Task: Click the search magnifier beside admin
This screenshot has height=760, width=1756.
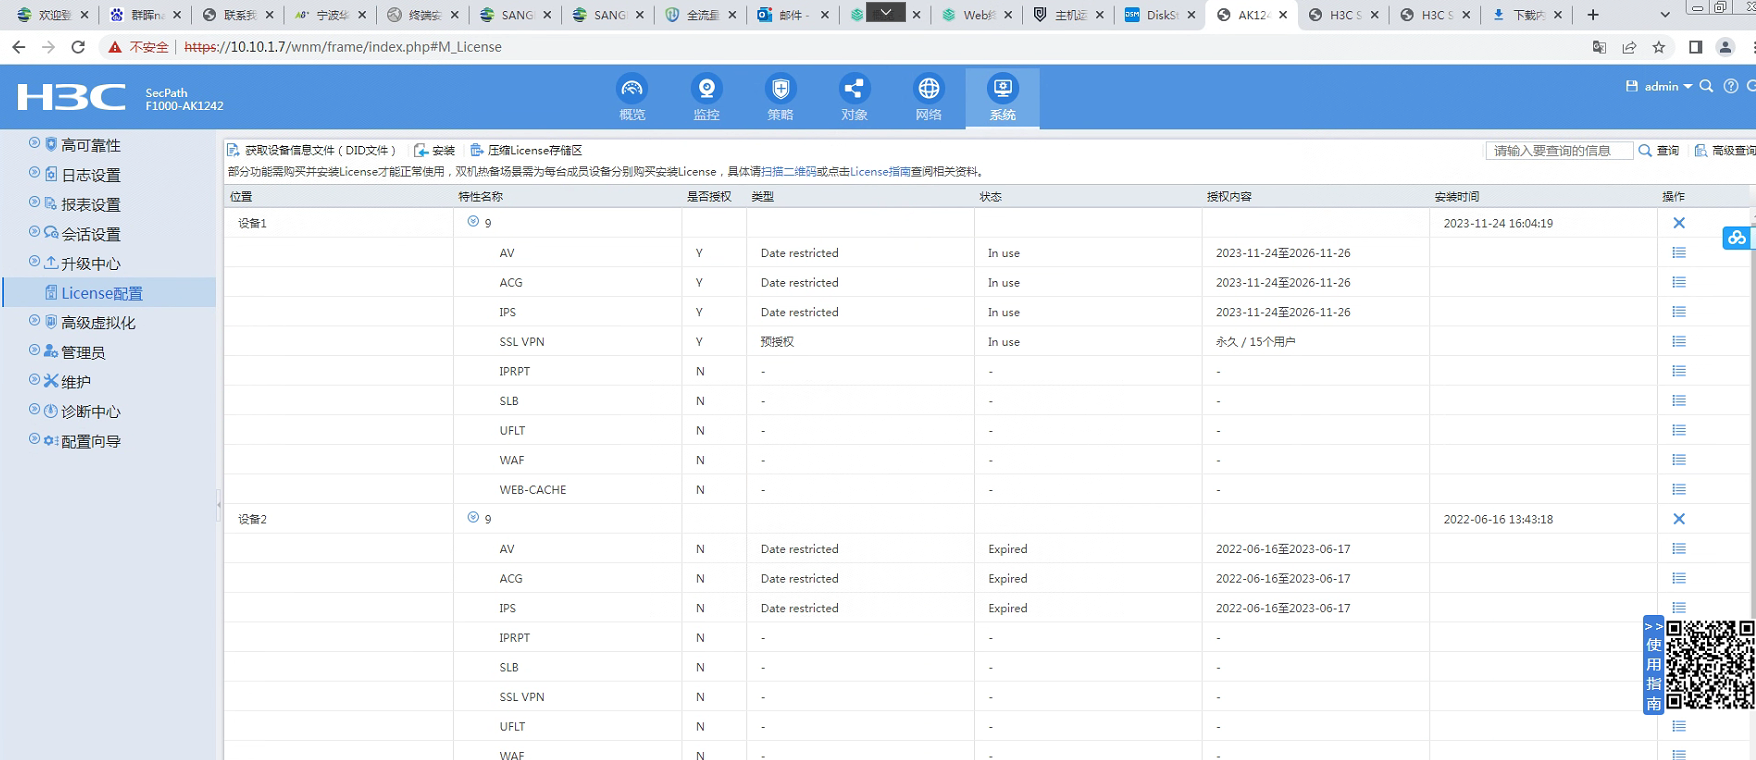Action: (x=1707, y=86)
